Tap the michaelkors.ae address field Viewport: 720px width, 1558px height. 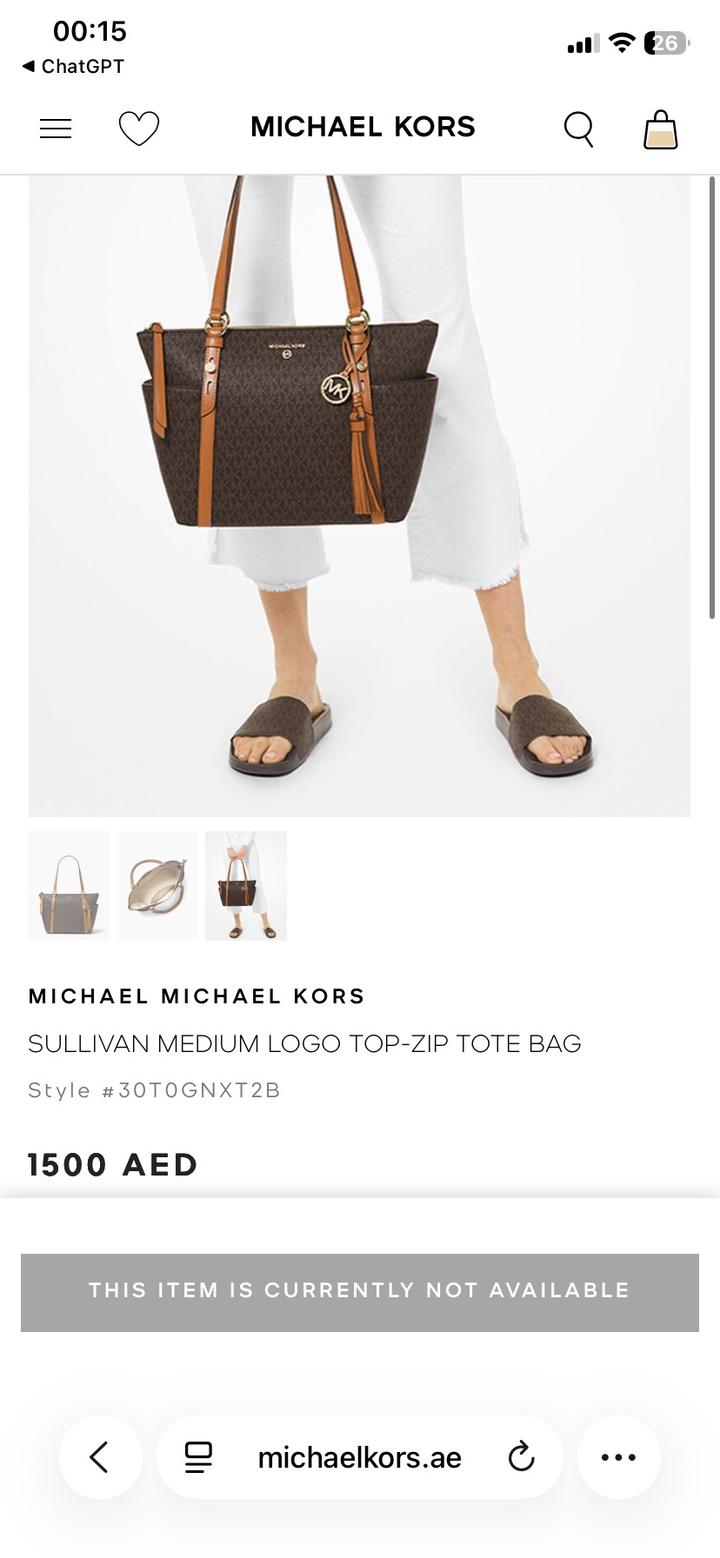pyautogui.click(x=360, y=1457)
